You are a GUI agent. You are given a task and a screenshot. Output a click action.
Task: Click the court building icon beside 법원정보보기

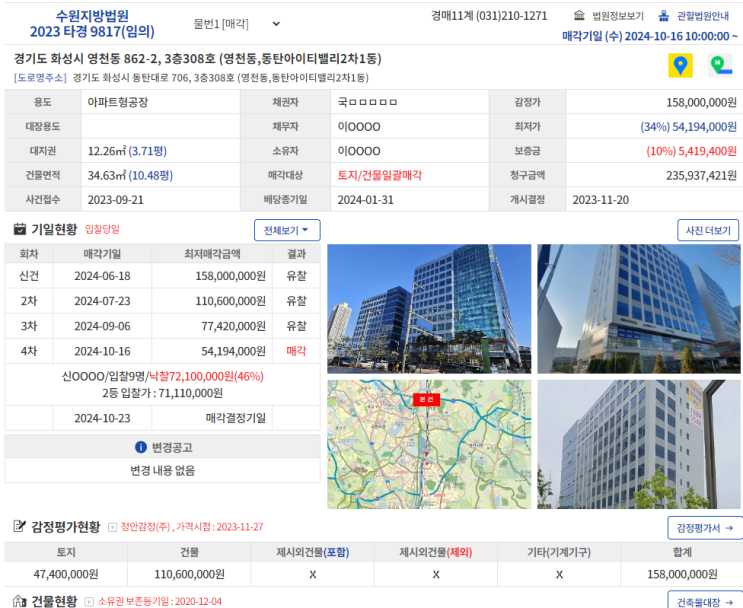pyautogui.click(x=579, y=16)
